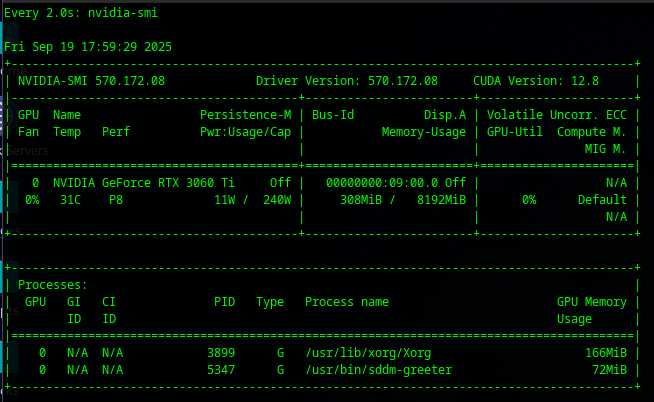Click the 'Perf' column header
The image size is (654, 402).
(116, 132)
